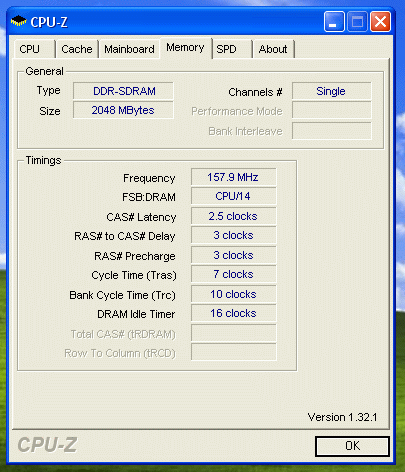
Task: Click the CPU-Z title bar text
Action: 49,22
